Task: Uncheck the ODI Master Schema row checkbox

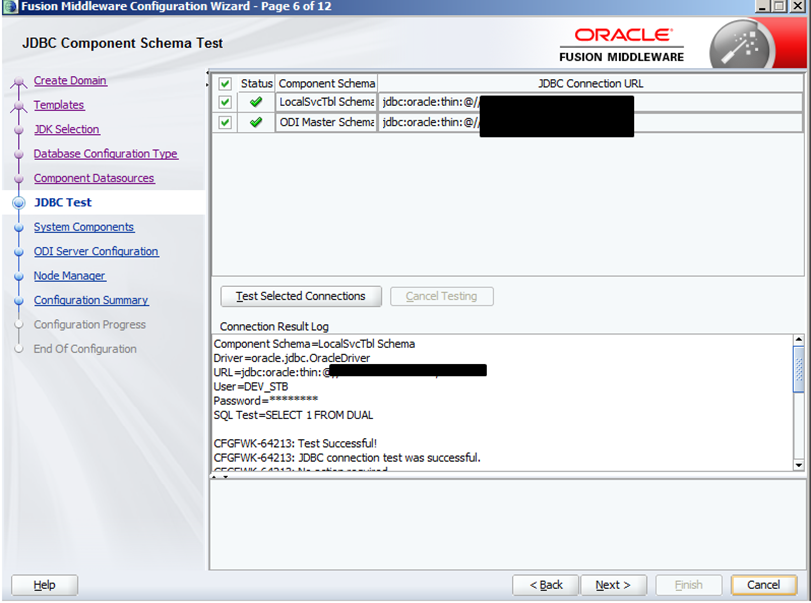Action: coord(225,122)
